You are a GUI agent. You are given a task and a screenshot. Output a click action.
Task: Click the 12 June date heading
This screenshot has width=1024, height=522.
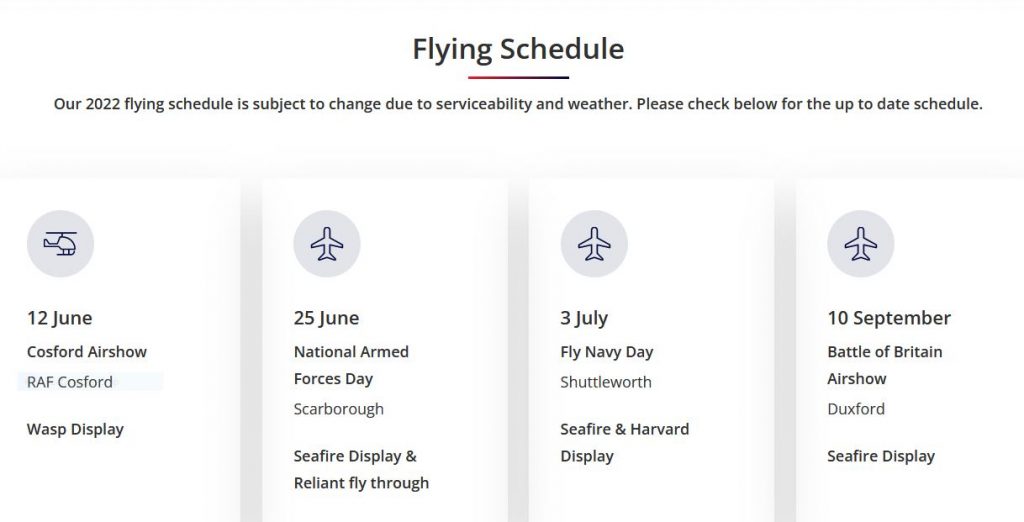point(59,318)
